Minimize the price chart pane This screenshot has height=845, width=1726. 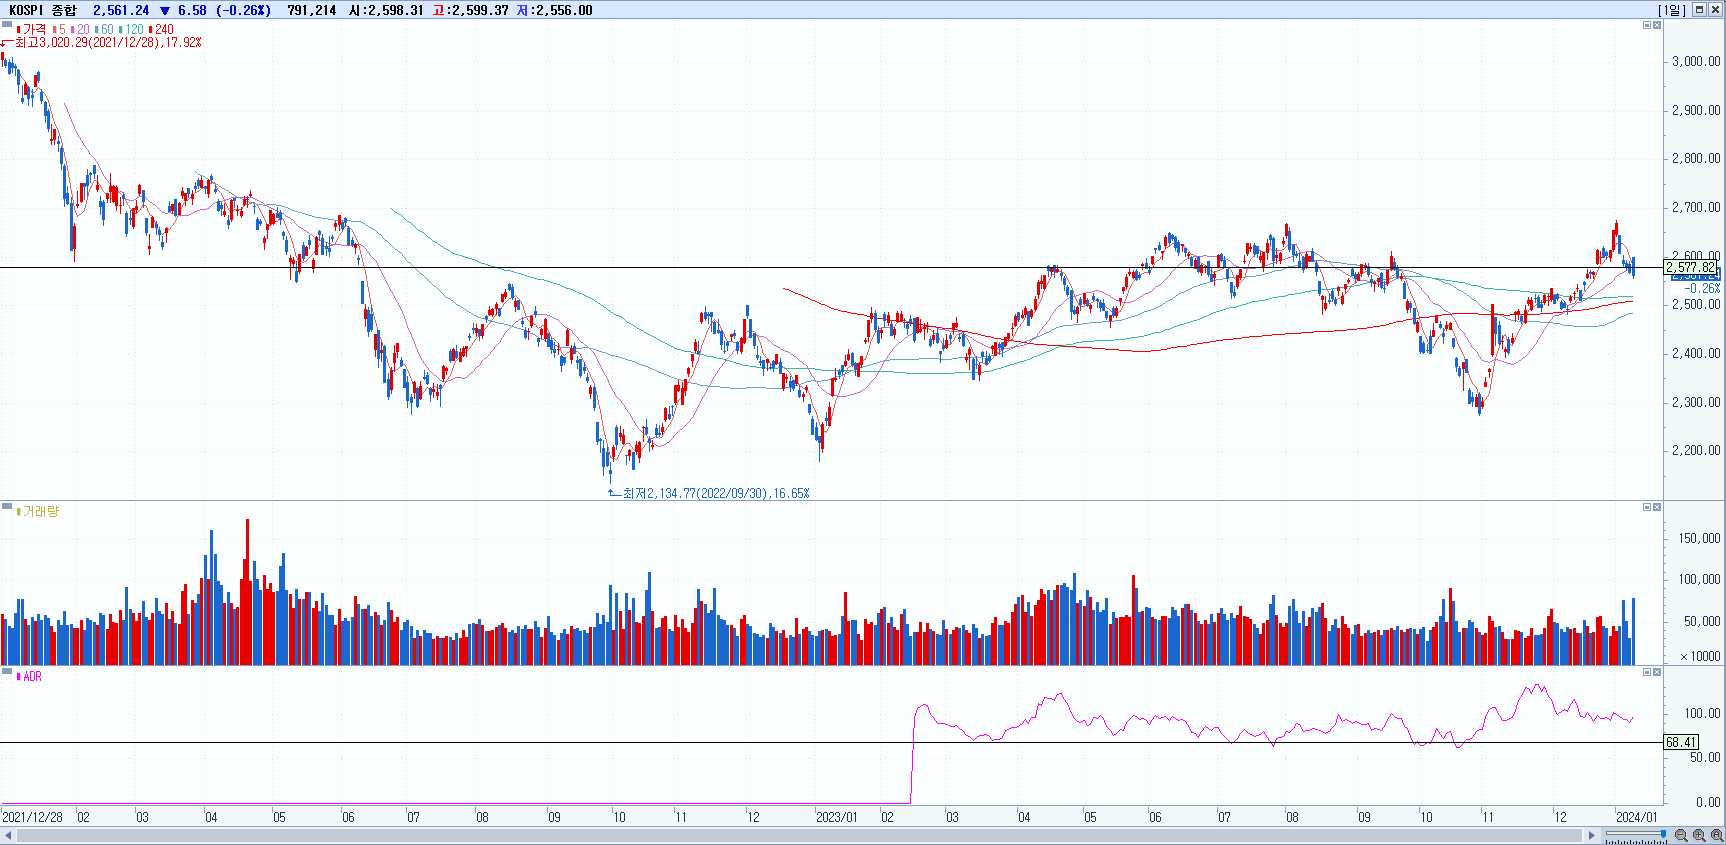point(1647,25)
